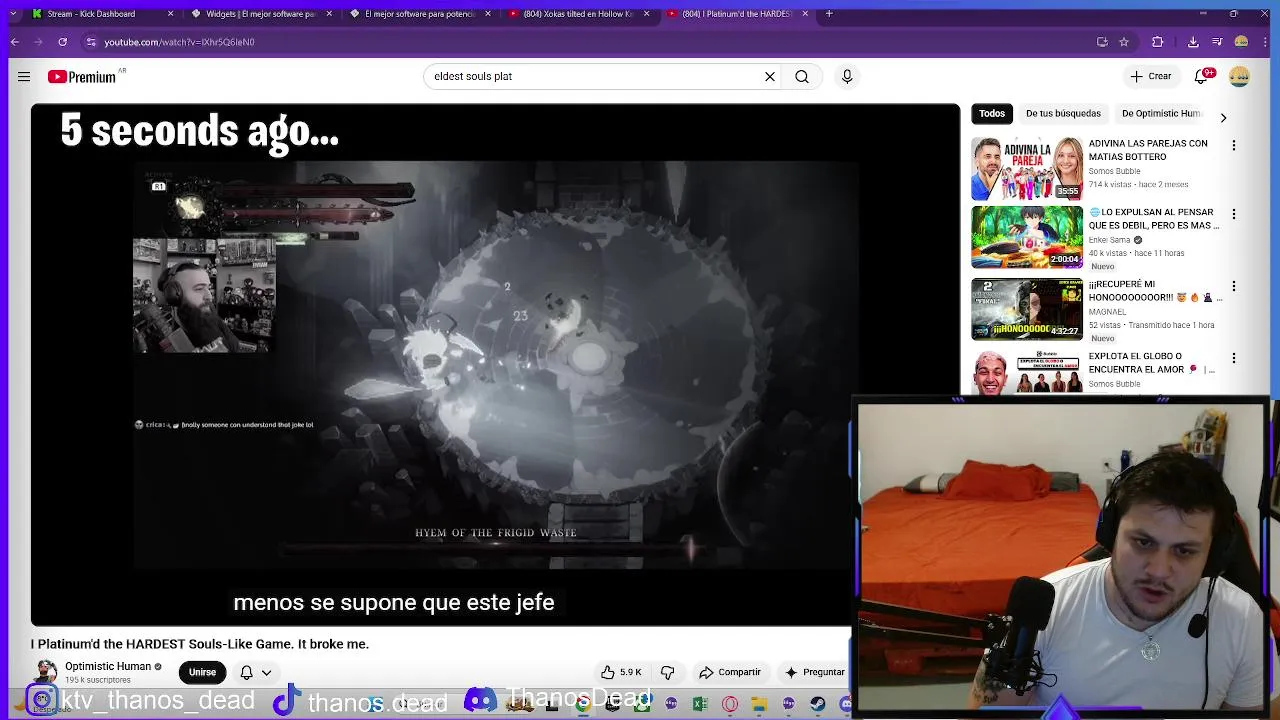Image resolution: width=1280 pixels, height=720 pixels.
Task: Open the browser downloads icon
Action: point(1193,42)
